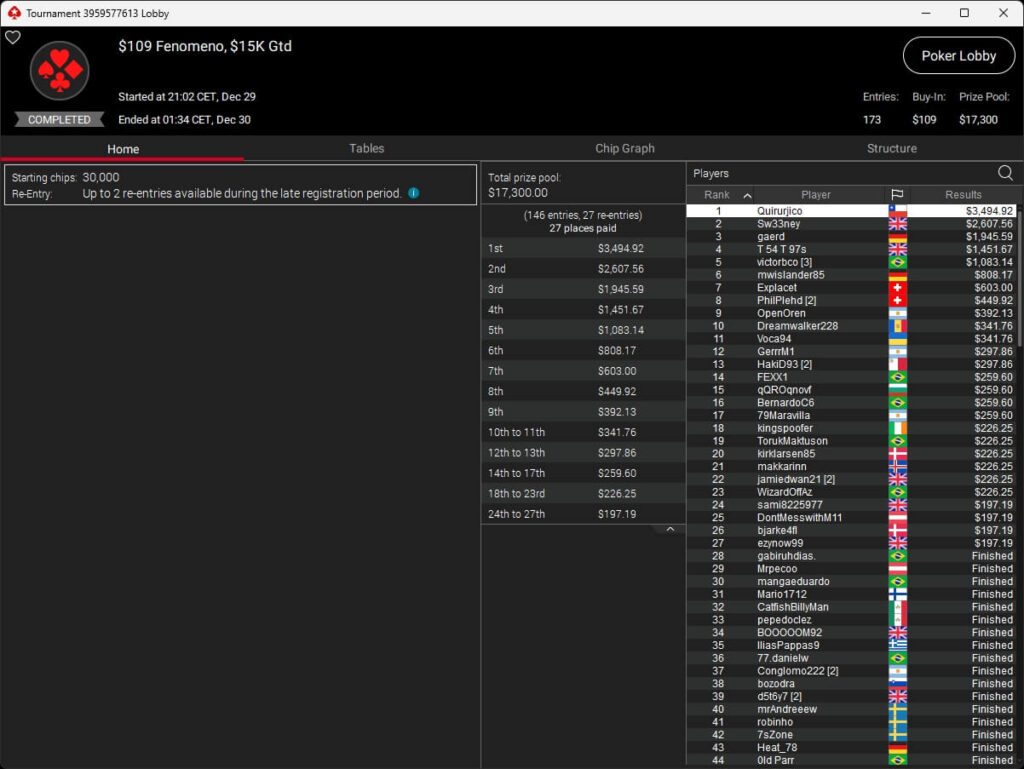The height and width of the screenshot is (769, 1024).
Task: Sort players by country flag column
Action: tap(896, 195)
